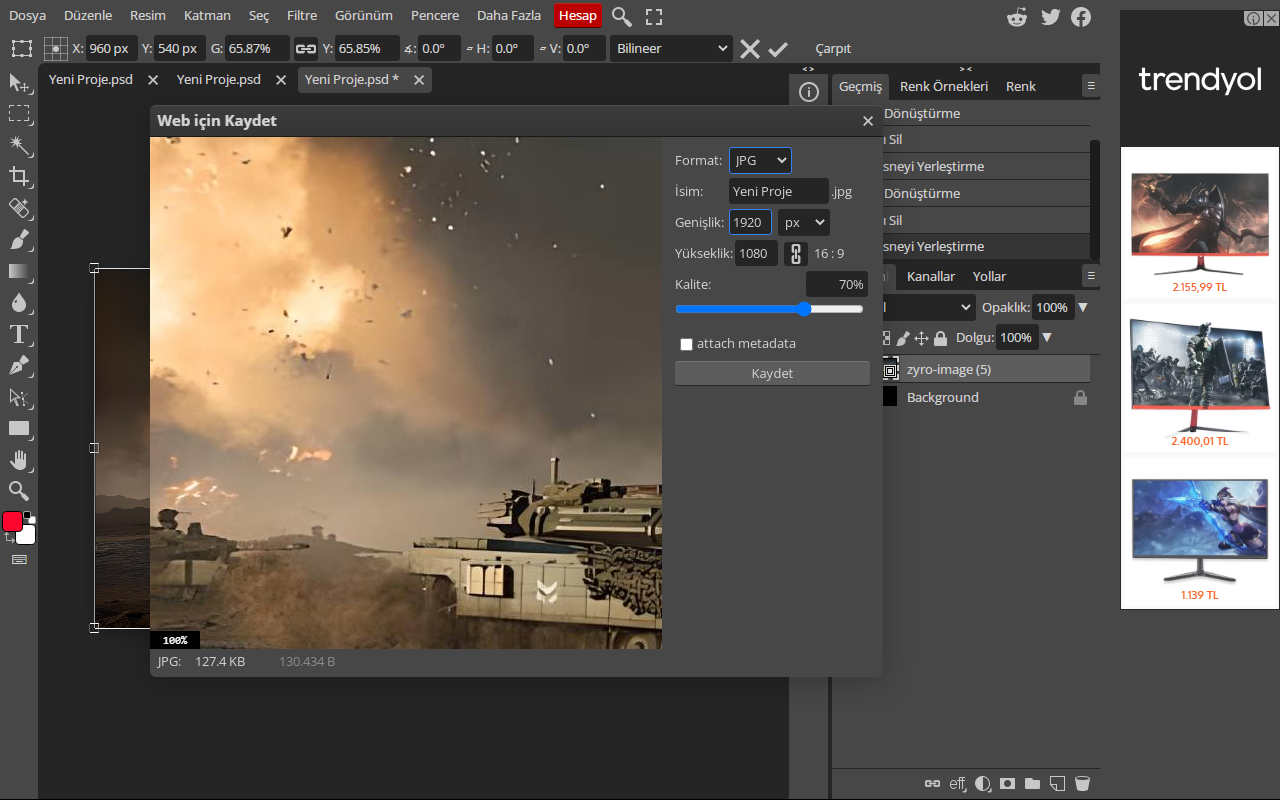
Task: Add a raster mask icon
Action: [1008, 784]
